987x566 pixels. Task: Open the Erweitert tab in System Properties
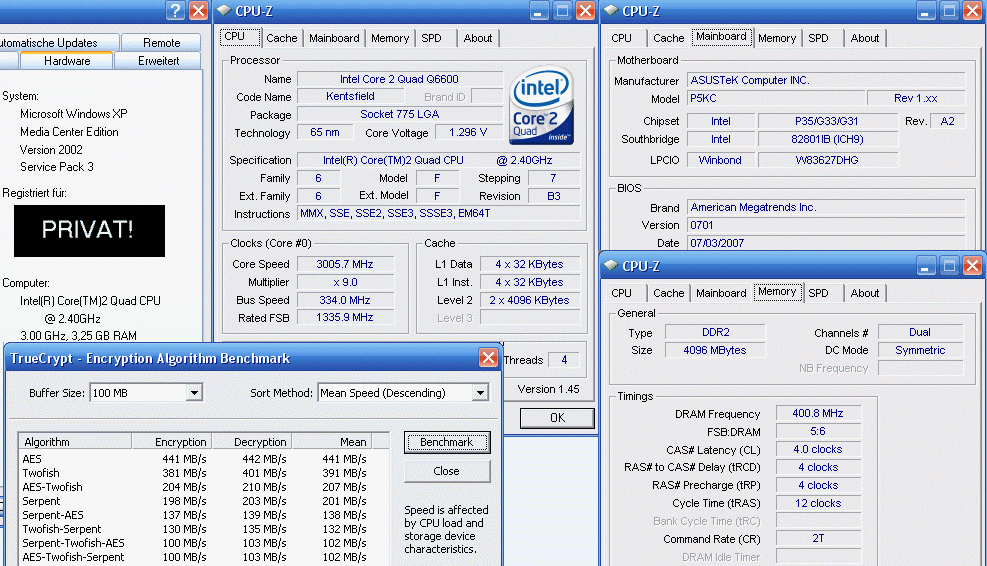click(159, 61)
